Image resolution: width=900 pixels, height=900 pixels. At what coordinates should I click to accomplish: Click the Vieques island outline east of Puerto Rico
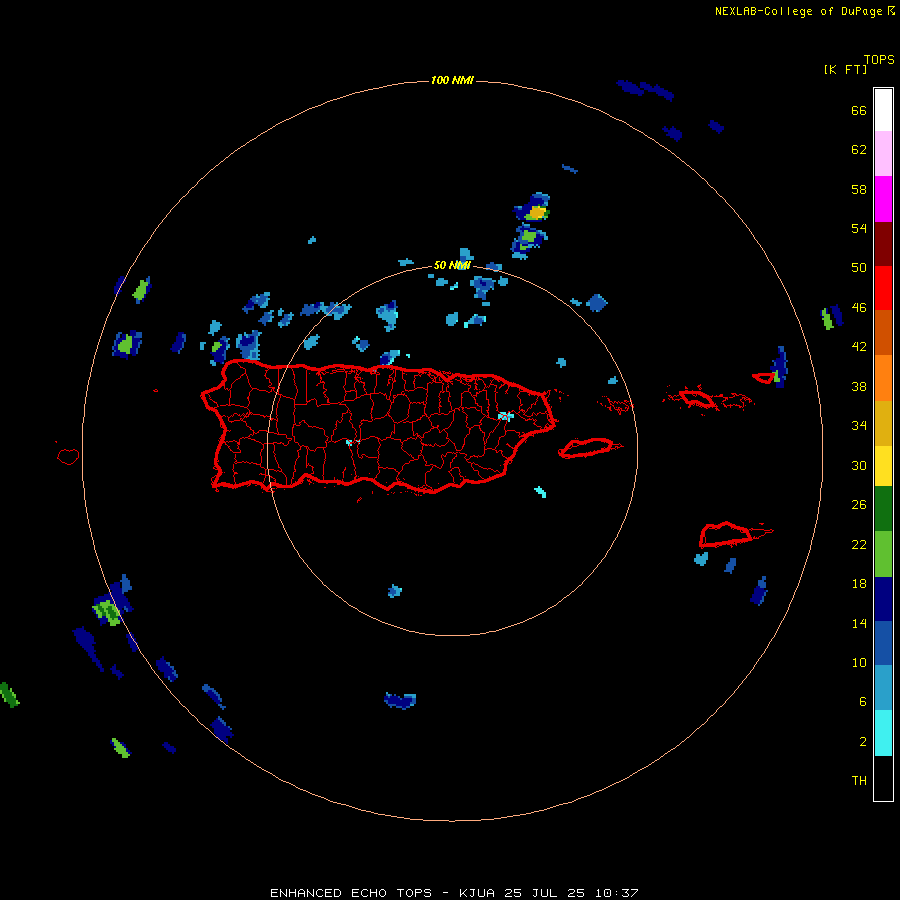click(589, 448)
